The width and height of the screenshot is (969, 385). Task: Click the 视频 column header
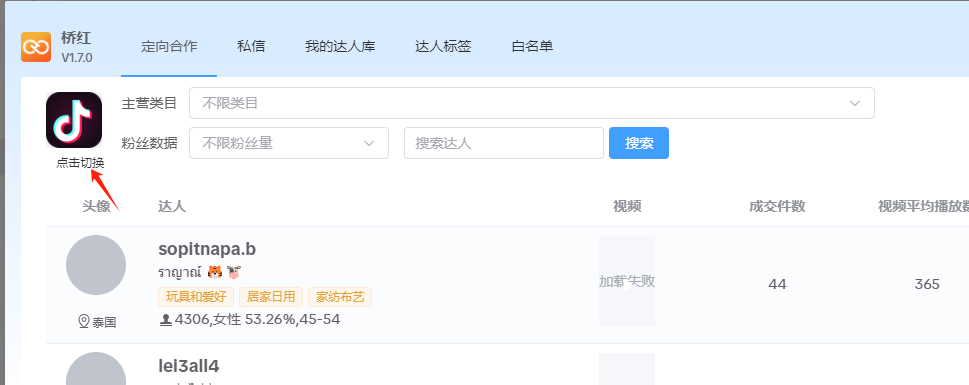coord(627,206)
